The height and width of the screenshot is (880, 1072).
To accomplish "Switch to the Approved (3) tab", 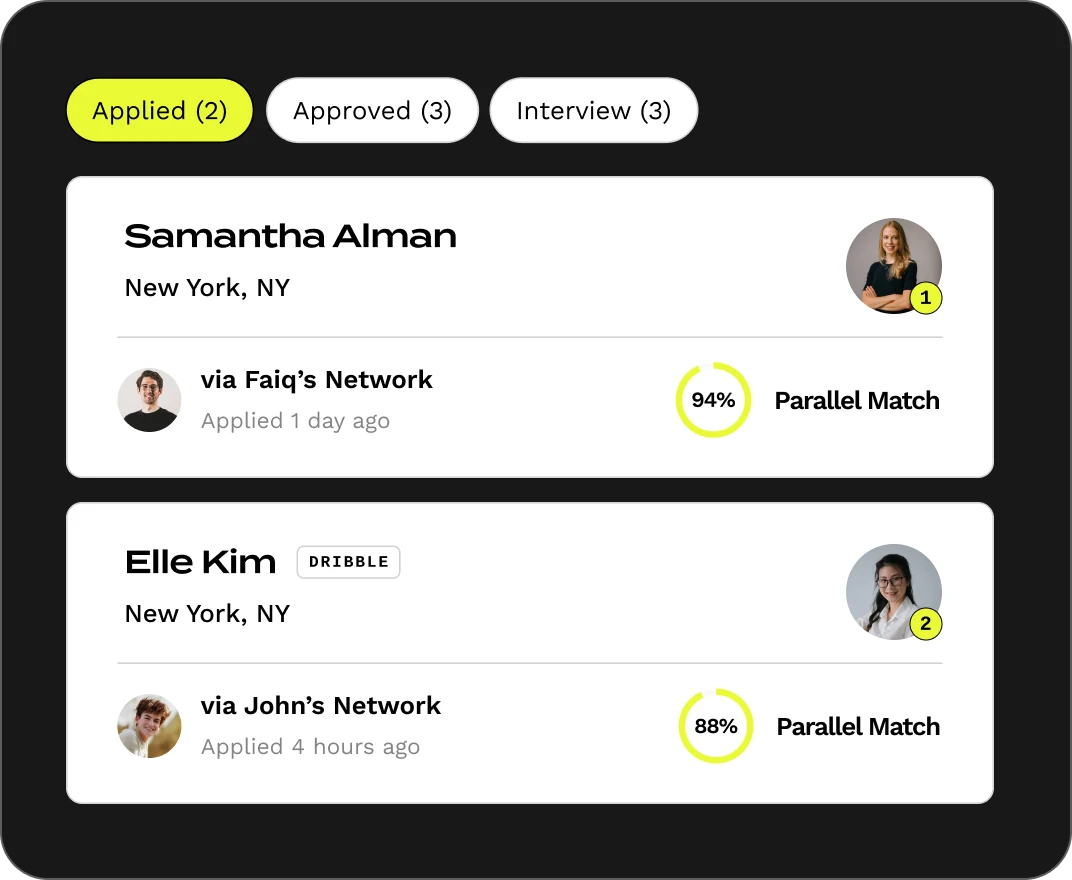I will [x=372, y=110].
